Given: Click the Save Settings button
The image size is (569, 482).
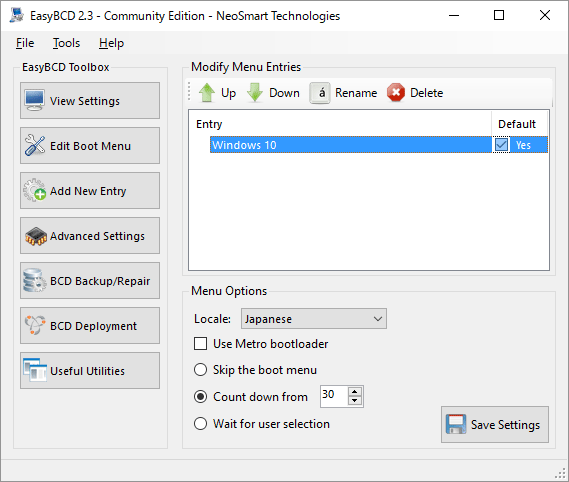Looking at the screenshot, I should point(495,424).
